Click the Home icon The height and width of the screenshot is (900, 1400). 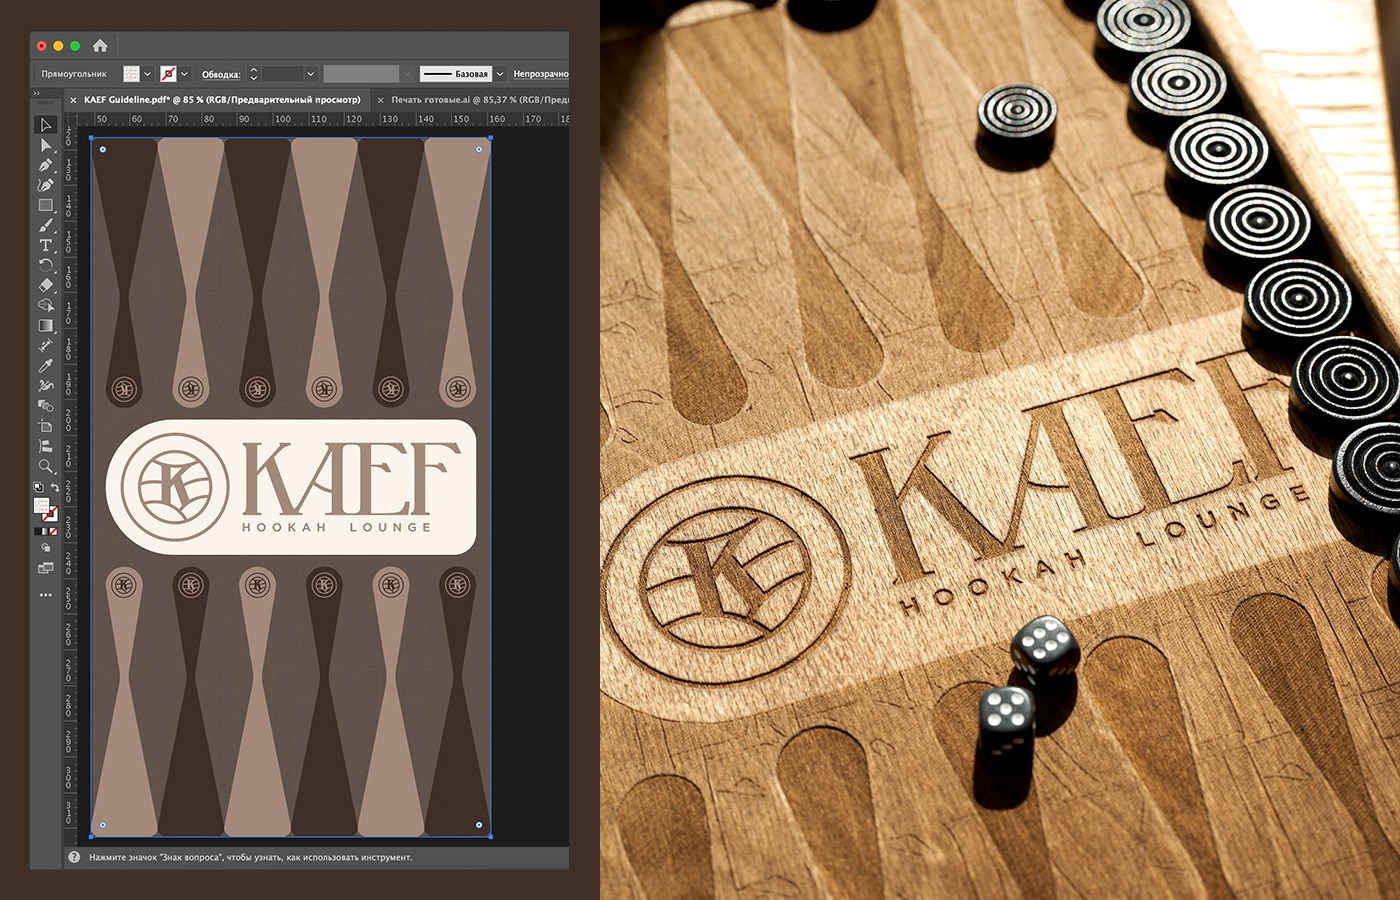100,46
